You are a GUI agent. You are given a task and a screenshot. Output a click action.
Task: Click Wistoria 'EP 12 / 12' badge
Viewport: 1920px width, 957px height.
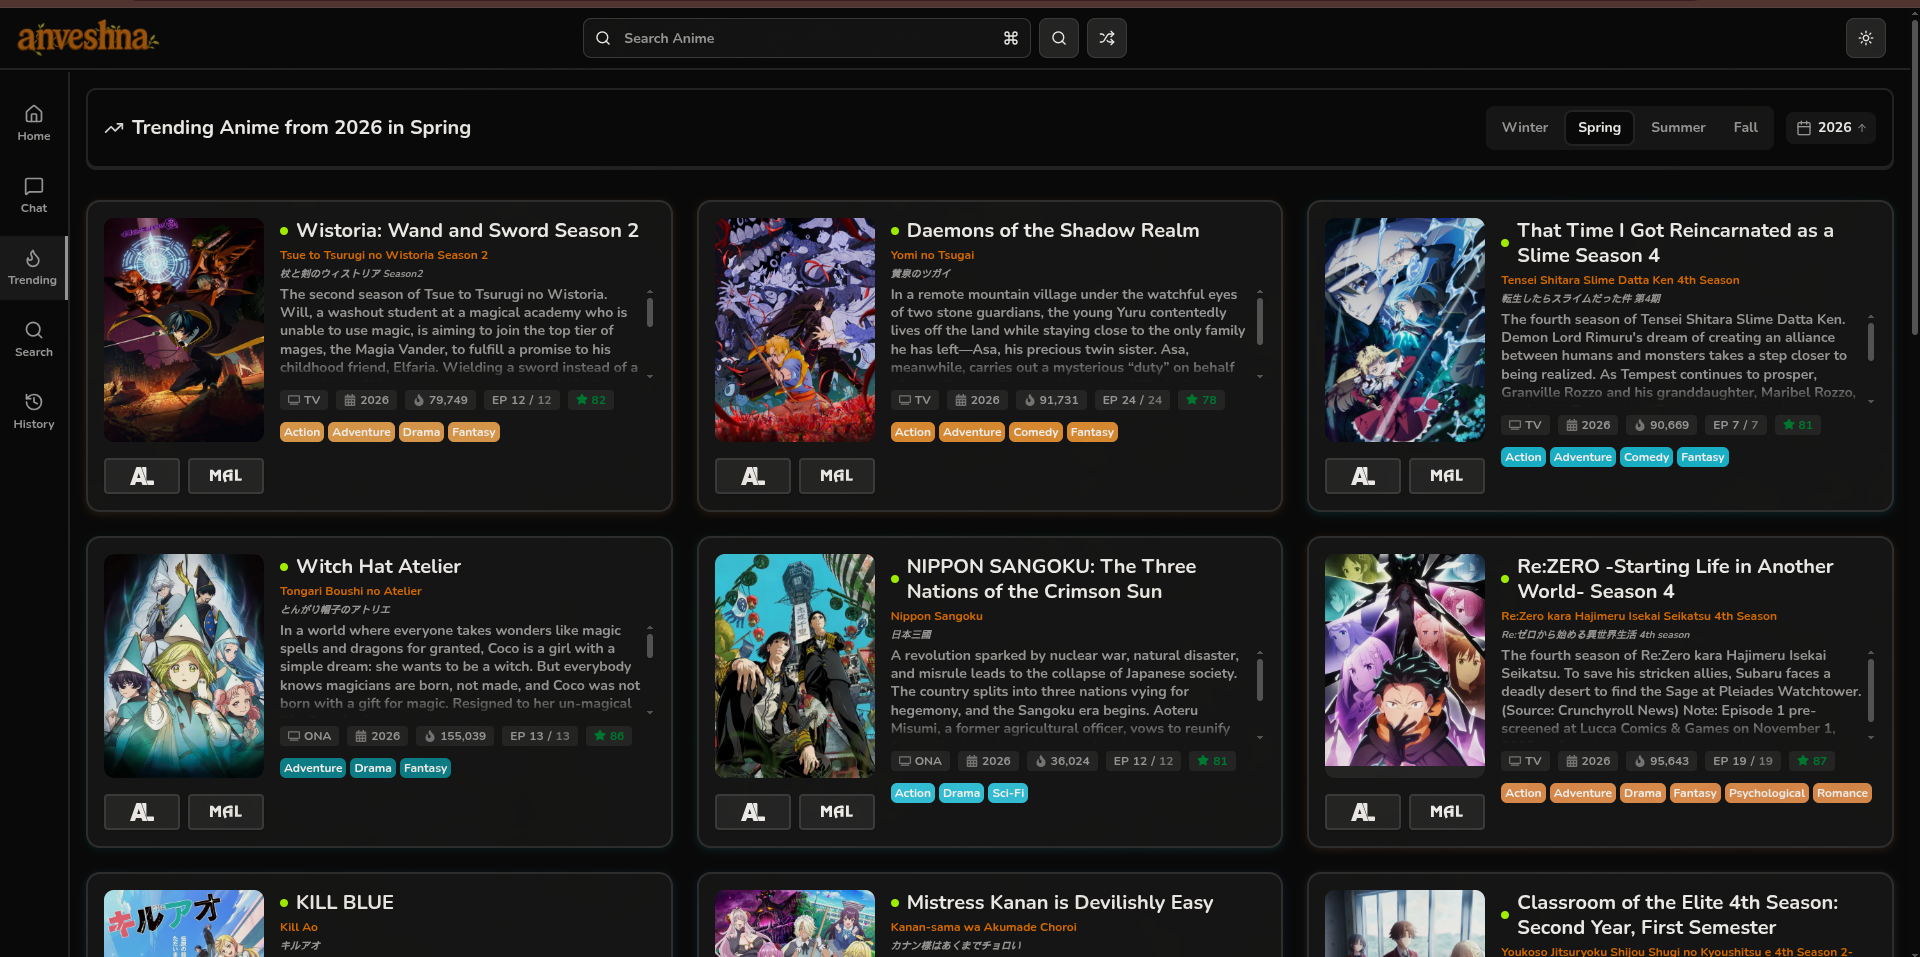[x=521, y=400]
